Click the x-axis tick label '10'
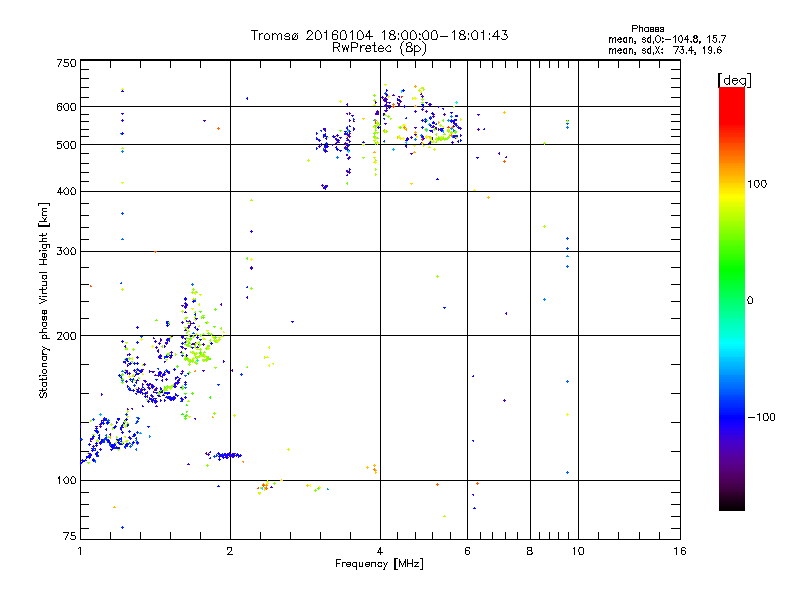This screenshot has height=600, width=800. [x=578, y=551]
